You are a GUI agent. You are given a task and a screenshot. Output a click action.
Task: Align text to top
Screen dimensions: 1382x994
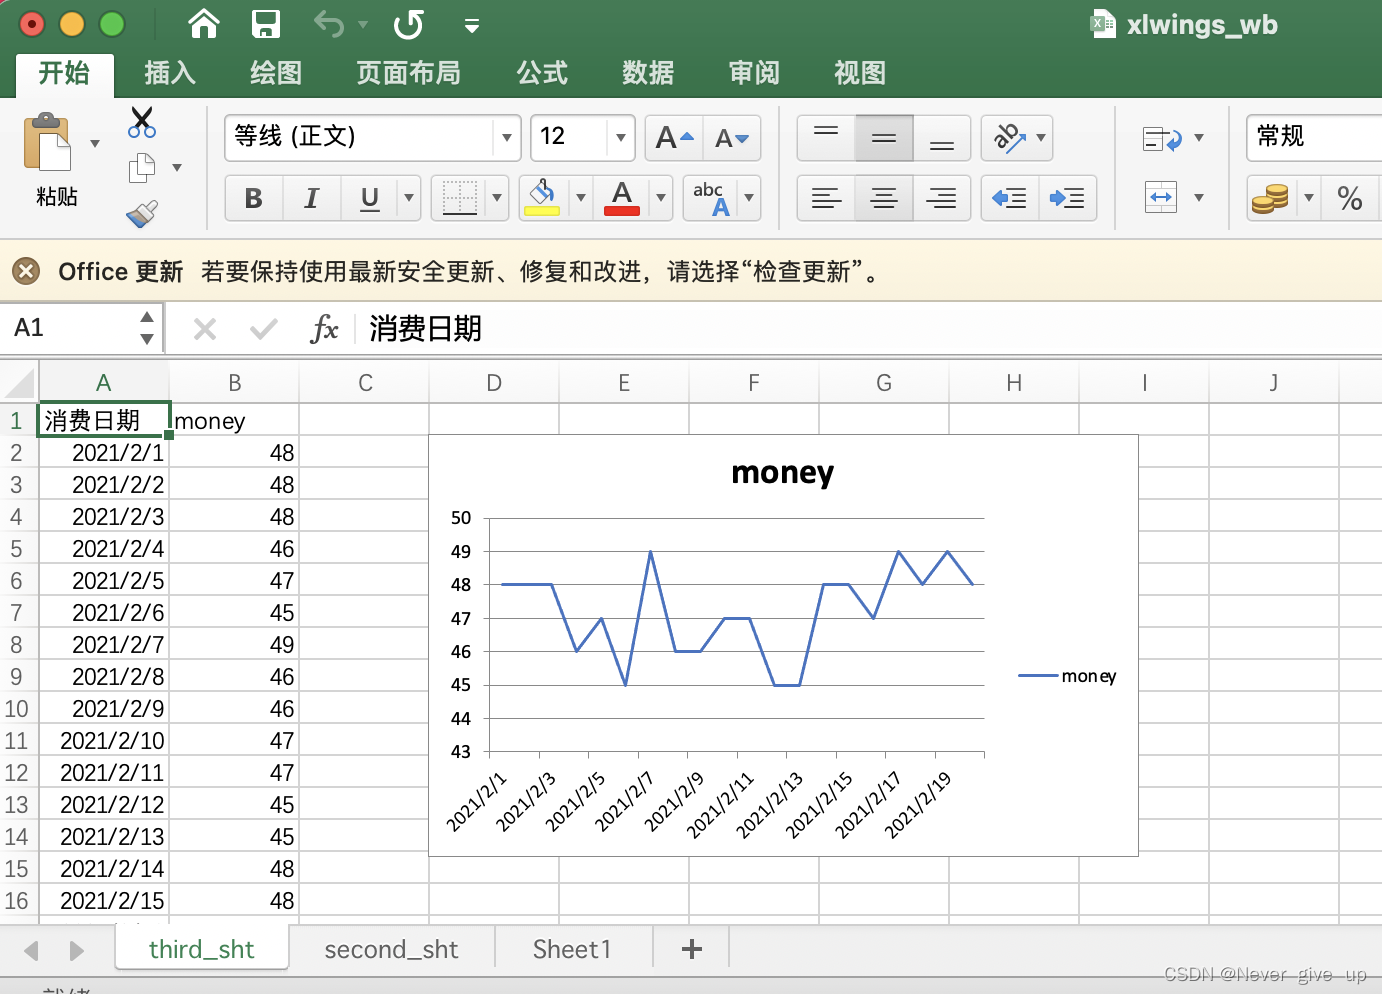(826, 138)
